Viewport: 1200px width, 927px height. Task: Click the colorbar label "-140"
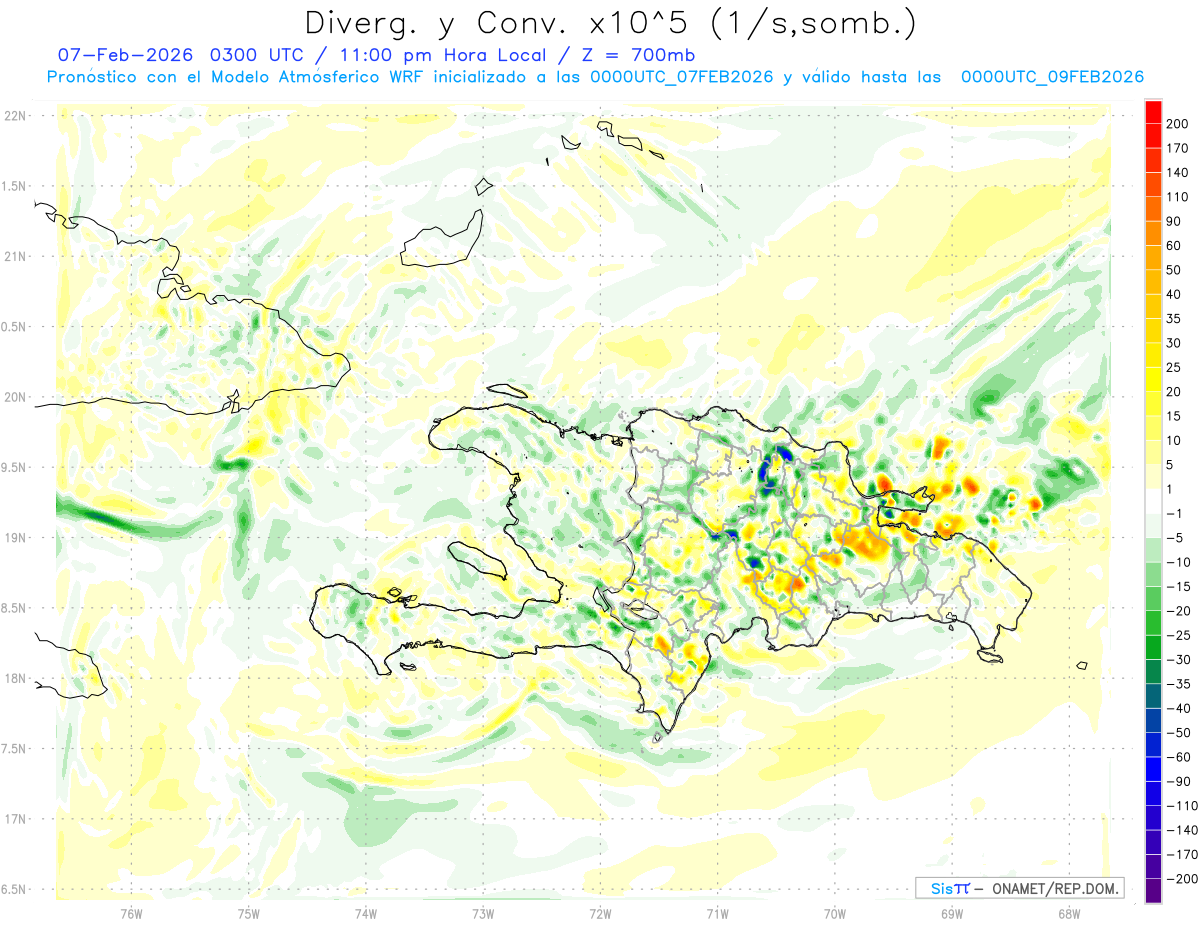[x=1182, y=831]
